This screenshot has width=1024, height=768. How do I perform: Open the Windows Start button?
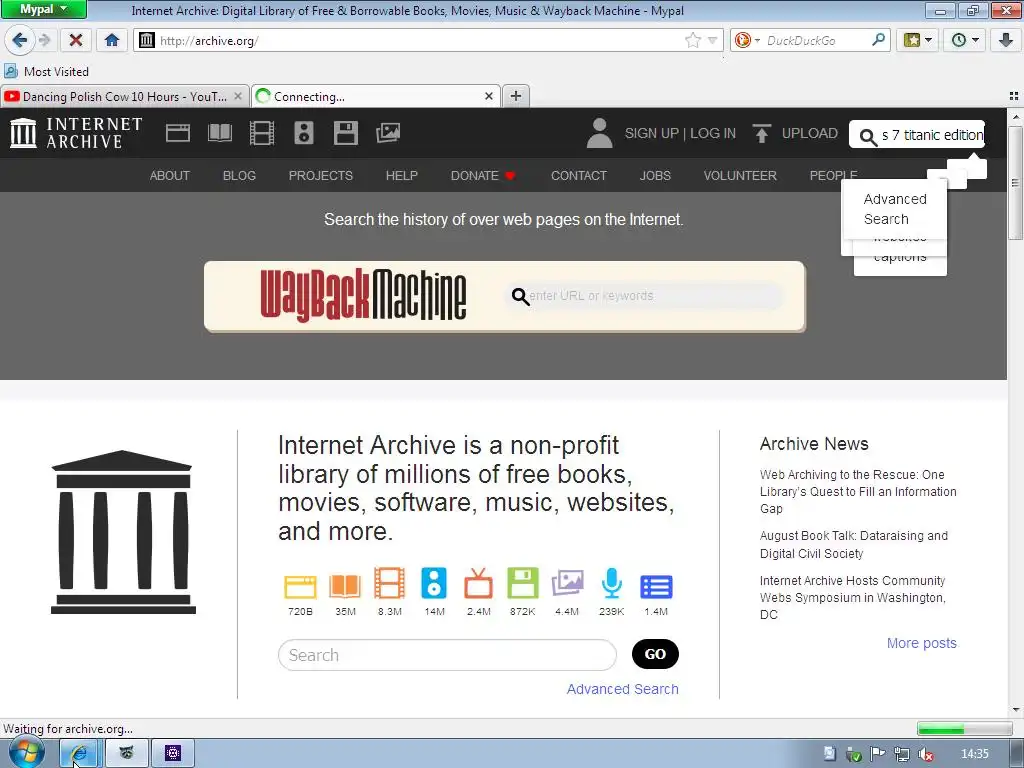(26, 753)
